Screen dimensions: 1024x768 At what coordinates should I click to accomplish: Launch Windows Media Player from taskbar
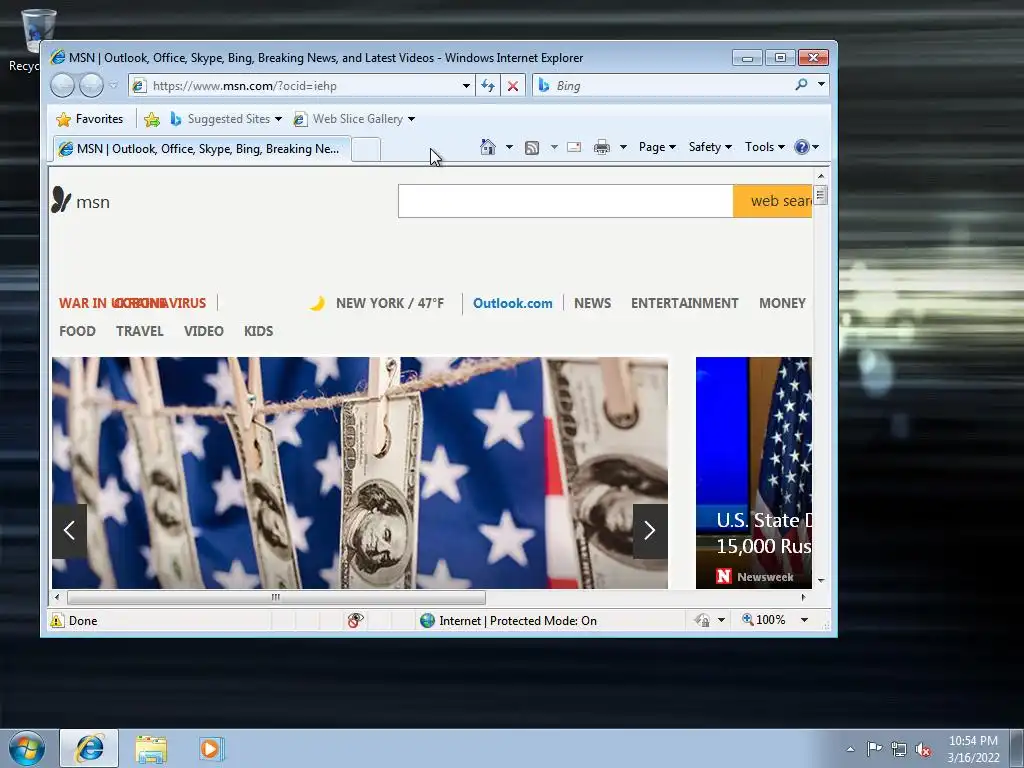[x=211, y=748]
